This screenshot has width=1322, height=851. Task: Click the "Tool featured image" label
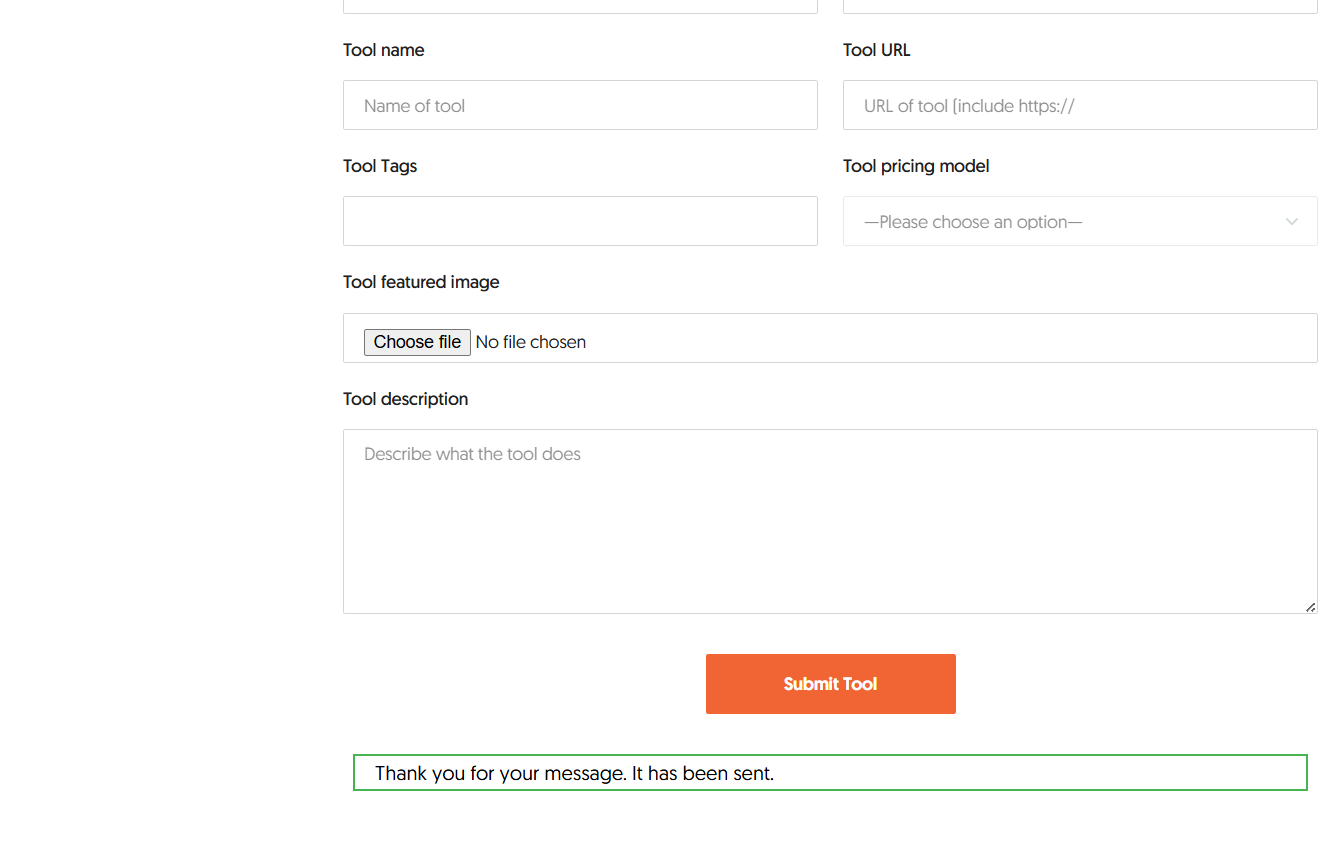click(x=421, y=282)
